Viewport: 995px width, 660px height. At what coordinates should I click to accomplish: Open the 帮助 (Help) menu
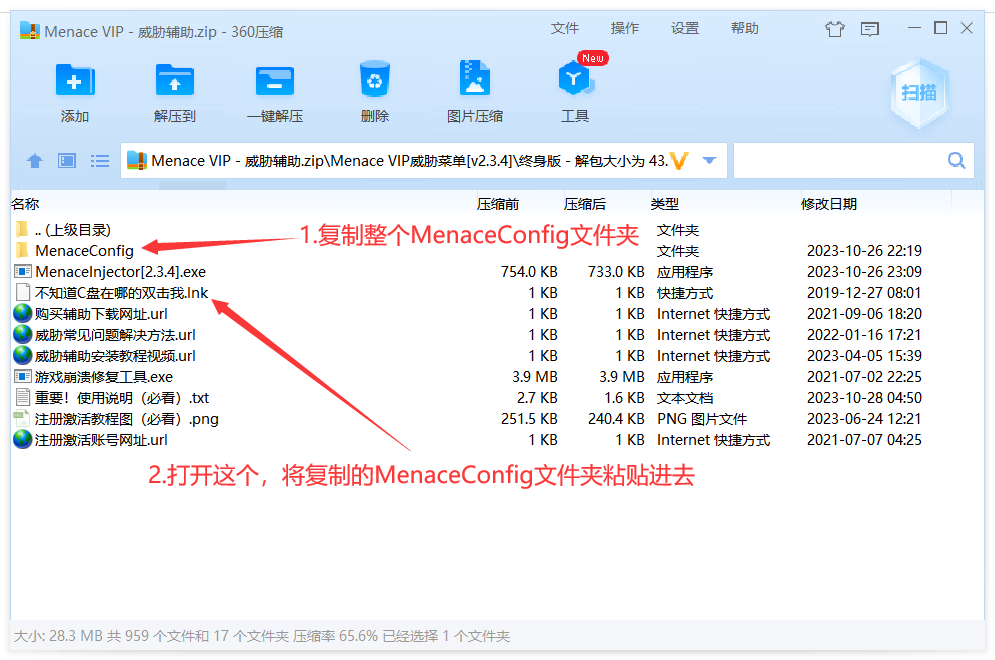[745, 29]
